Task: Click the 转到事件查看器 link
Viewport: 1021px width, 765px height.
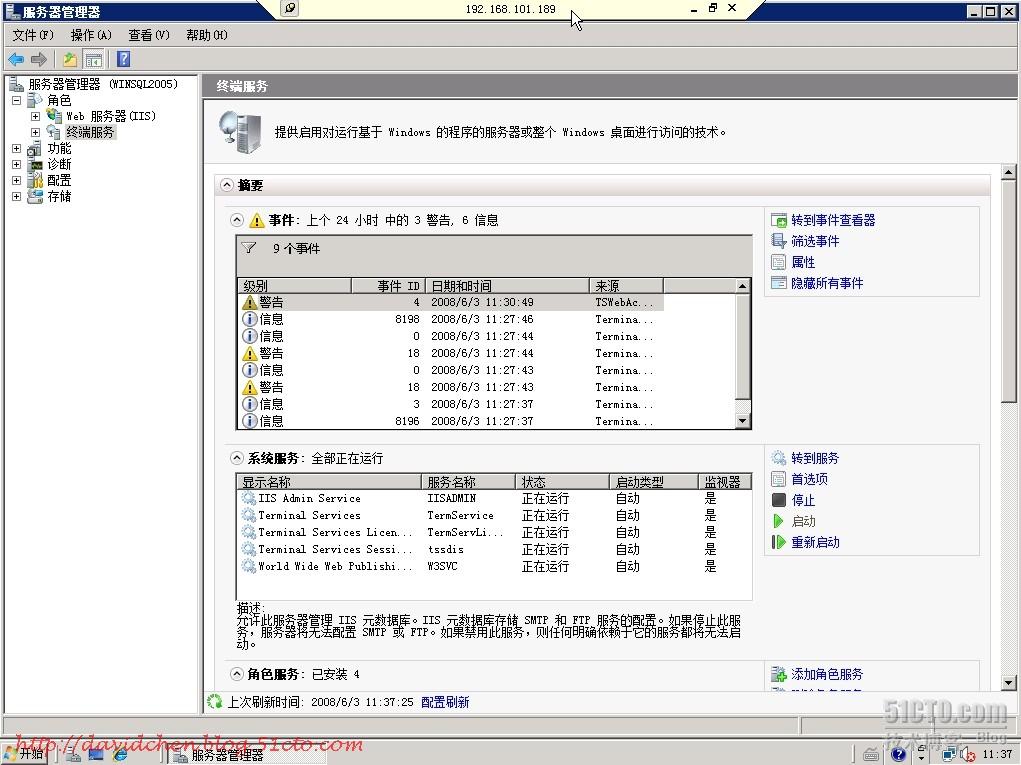Action: 833,220
